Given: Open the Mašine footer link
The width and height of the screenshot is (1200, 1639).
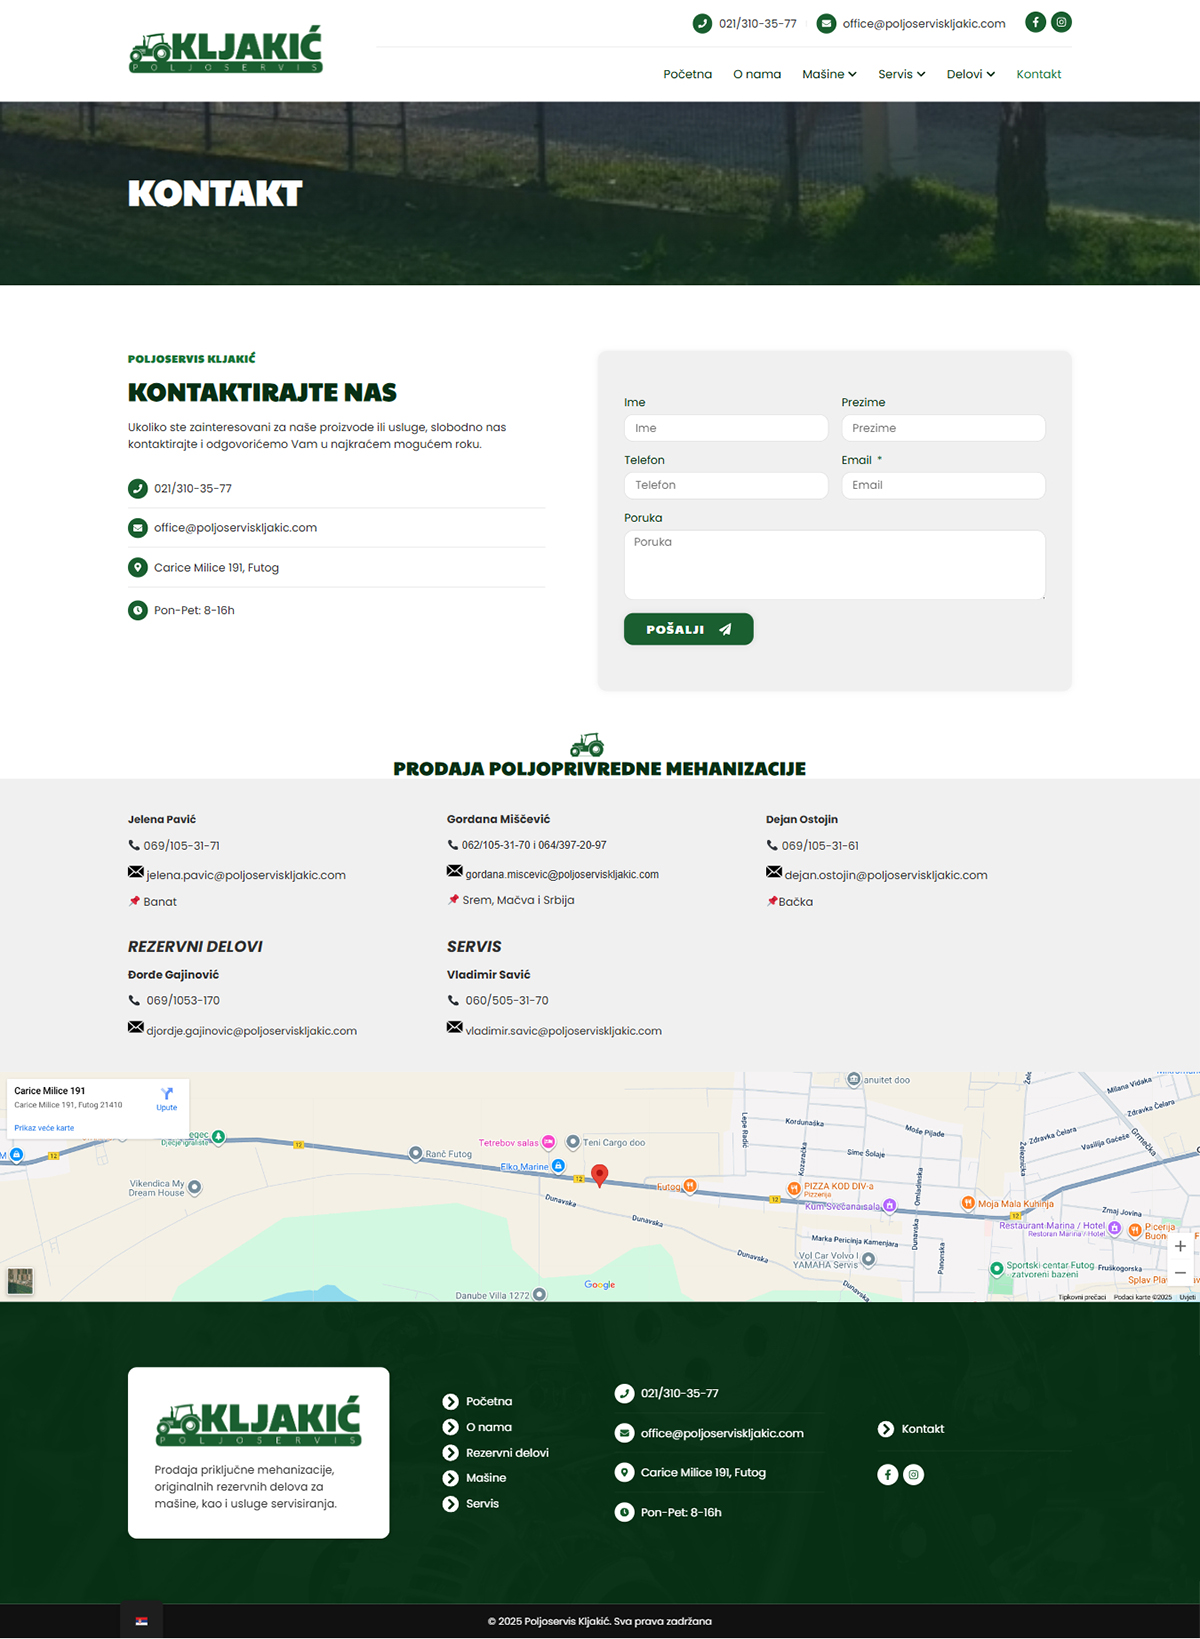Looking at the screenshot, I should [x=486, y=1478].
